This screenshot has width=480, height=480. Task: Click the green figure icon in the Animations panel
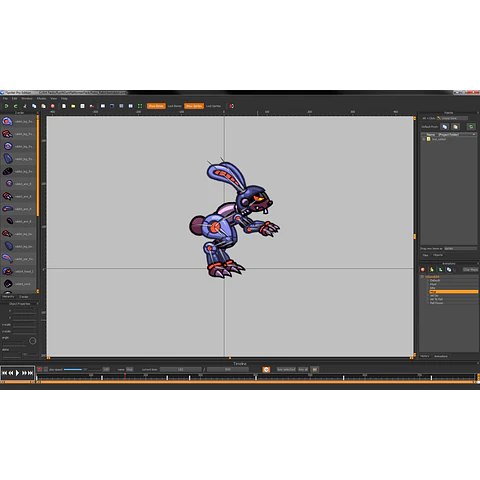[440, 269]
